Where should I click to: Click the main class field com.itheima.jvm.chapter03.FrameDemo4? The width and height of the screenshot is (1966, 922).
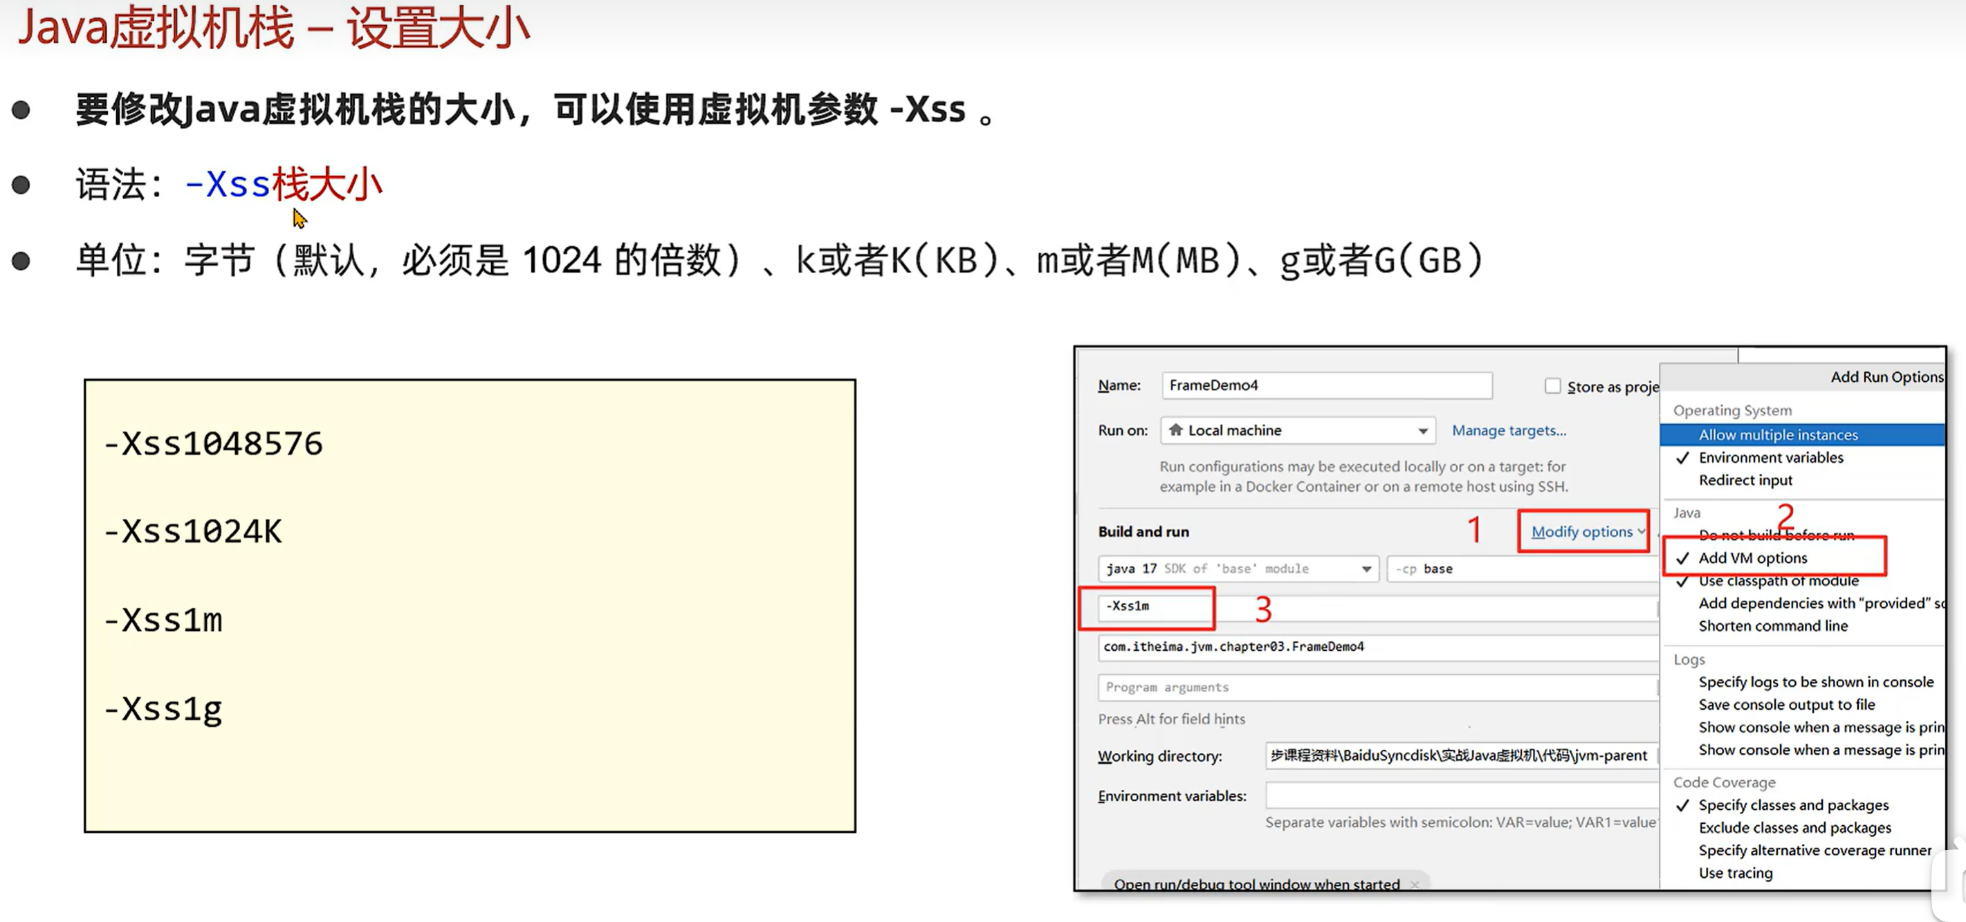[1376, 647]
